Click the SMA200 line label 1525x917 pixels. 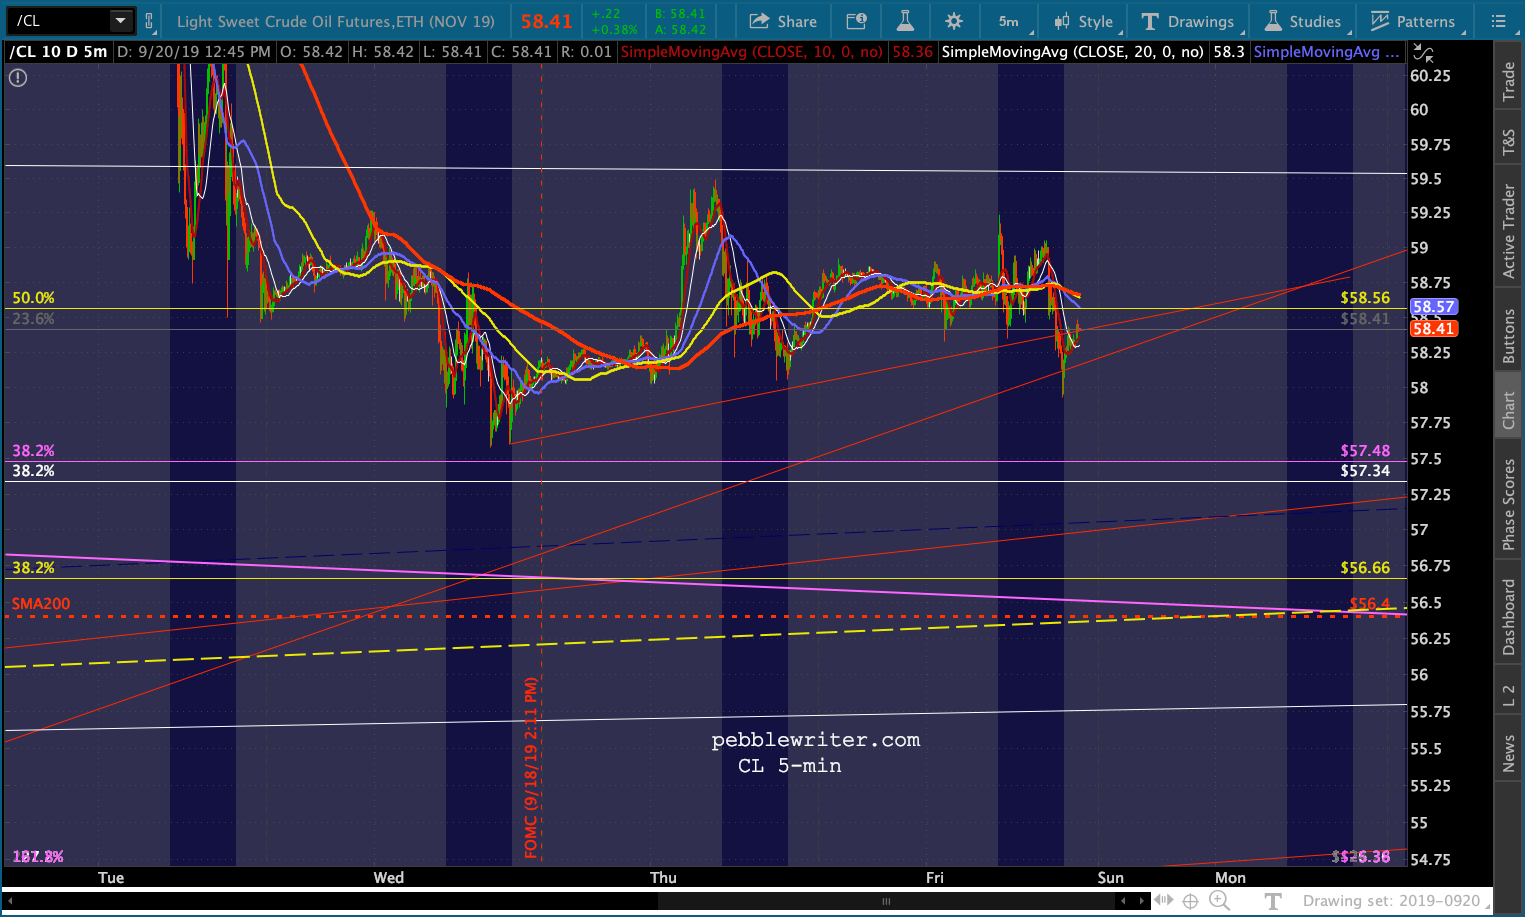tap(41, 603)
